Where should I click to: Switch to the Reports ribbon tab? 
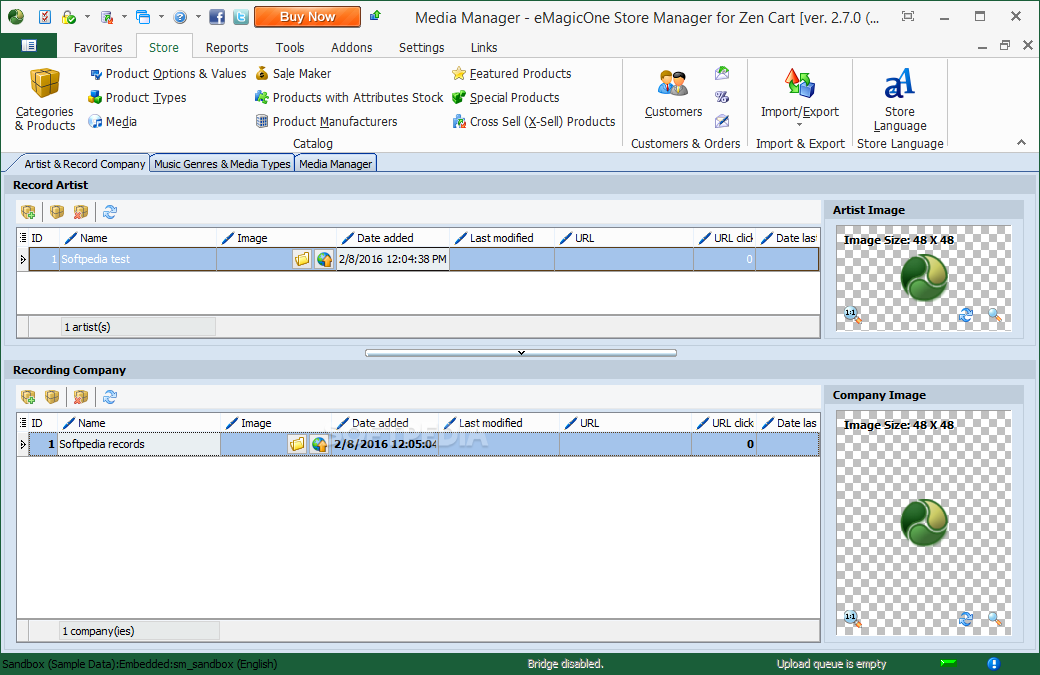tap(227, 48)
